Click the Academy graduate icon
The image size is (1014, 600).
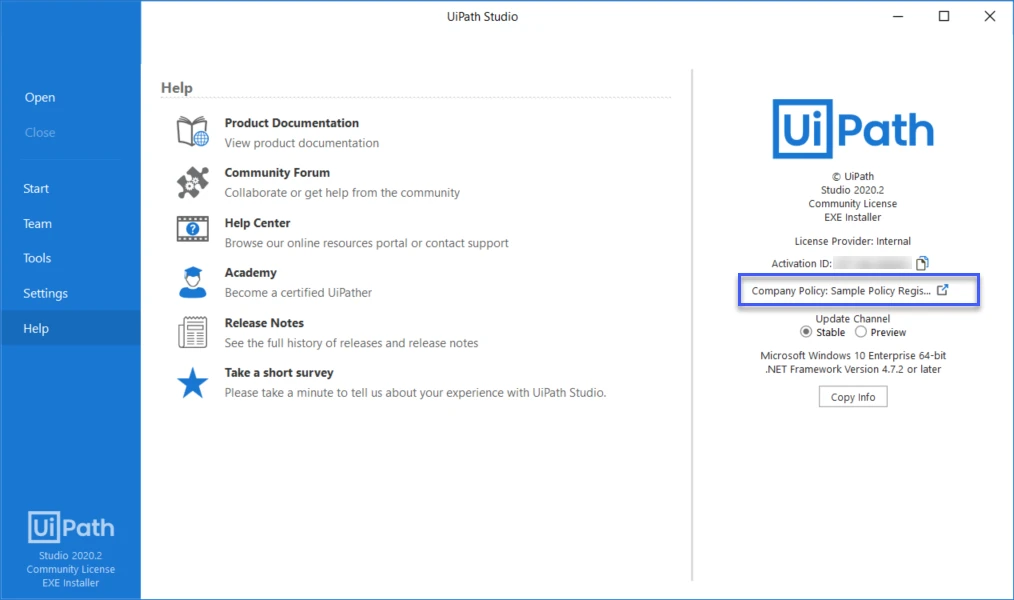[193, 282]
